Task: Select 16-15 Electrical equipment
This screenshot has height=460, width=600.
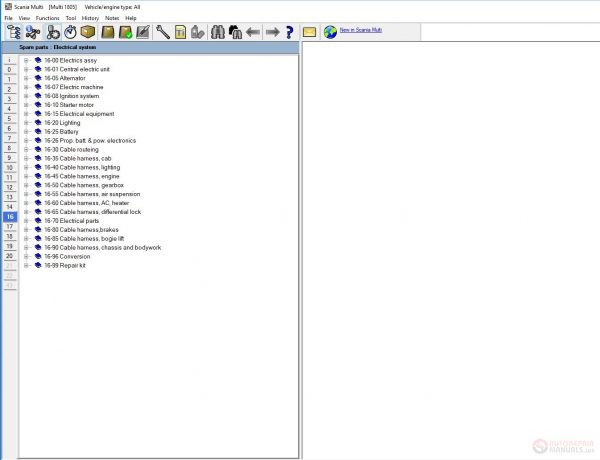Action: (x=79, y=114)
